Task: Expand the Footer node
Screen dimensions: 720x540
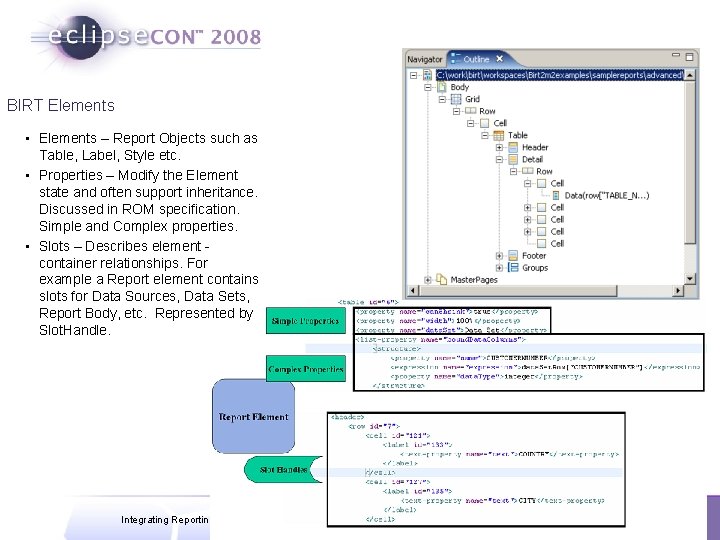Action: (x=499, y=256)
